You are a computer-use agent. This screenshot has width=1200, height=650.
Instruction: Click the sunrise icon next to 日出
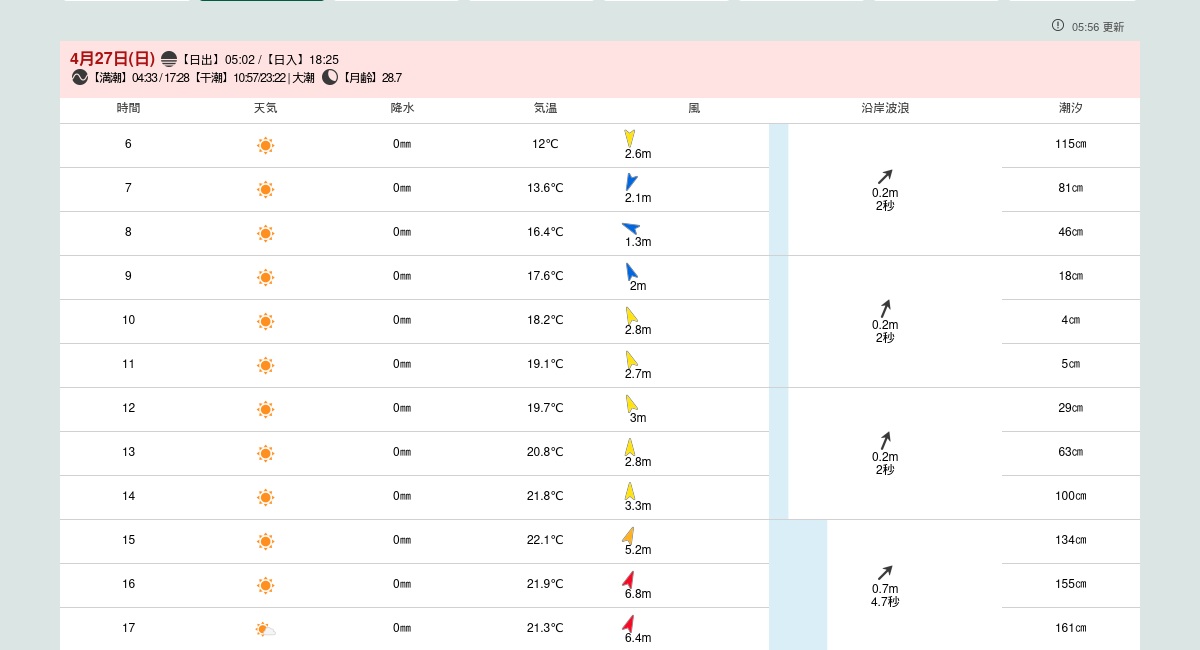(x=169, y=59)
